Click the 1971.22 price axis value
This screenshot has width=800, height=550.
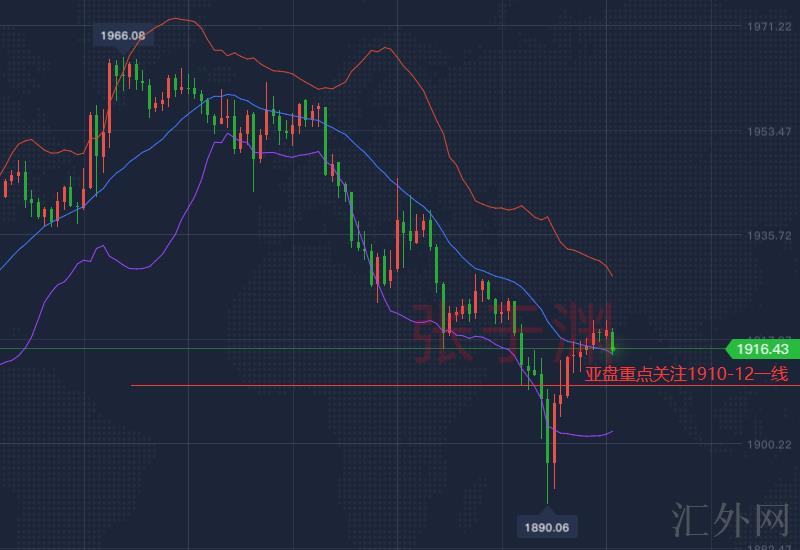tap(769, 27)
